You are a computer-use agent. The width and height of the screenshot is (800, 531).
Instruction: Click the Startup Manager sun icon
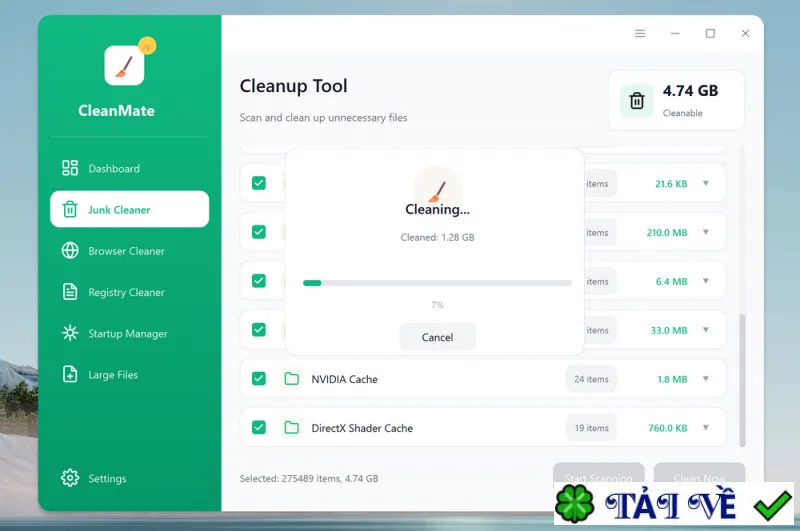(x=70, y=333)
